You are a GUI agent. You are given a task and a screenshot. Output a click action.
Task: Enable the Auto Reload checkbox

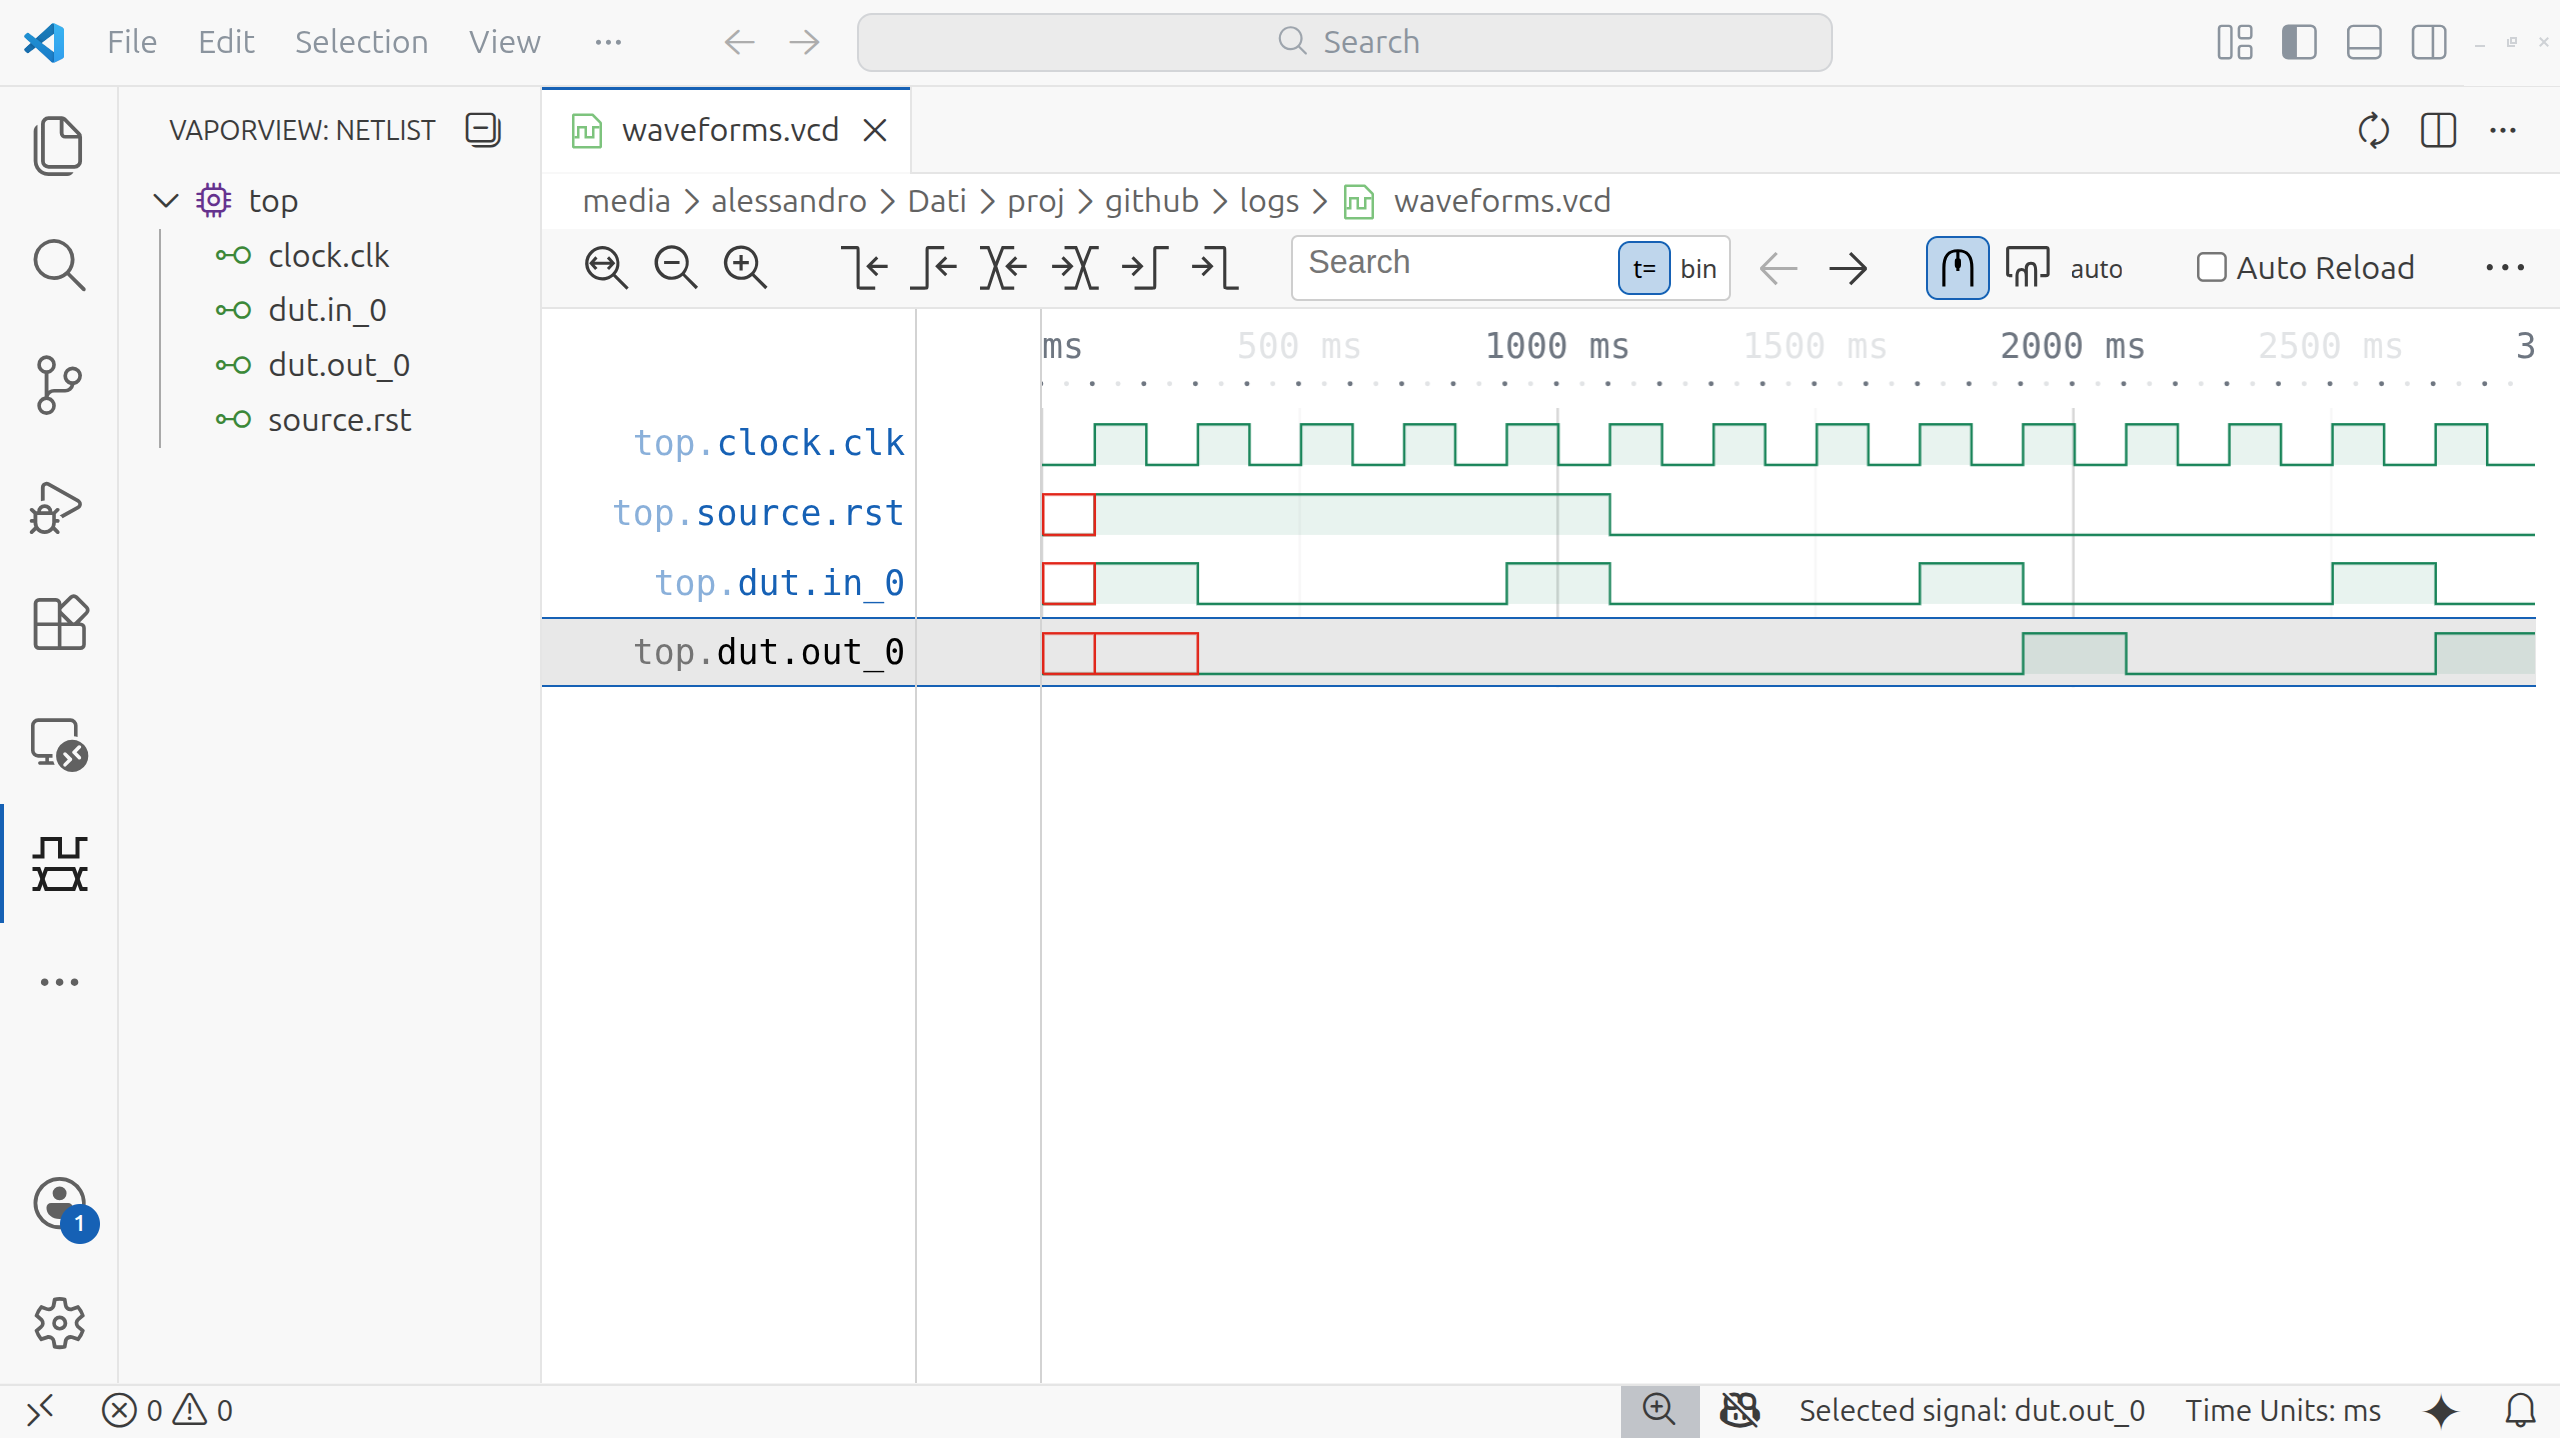pyautogui.click(x=2211, y=268)
